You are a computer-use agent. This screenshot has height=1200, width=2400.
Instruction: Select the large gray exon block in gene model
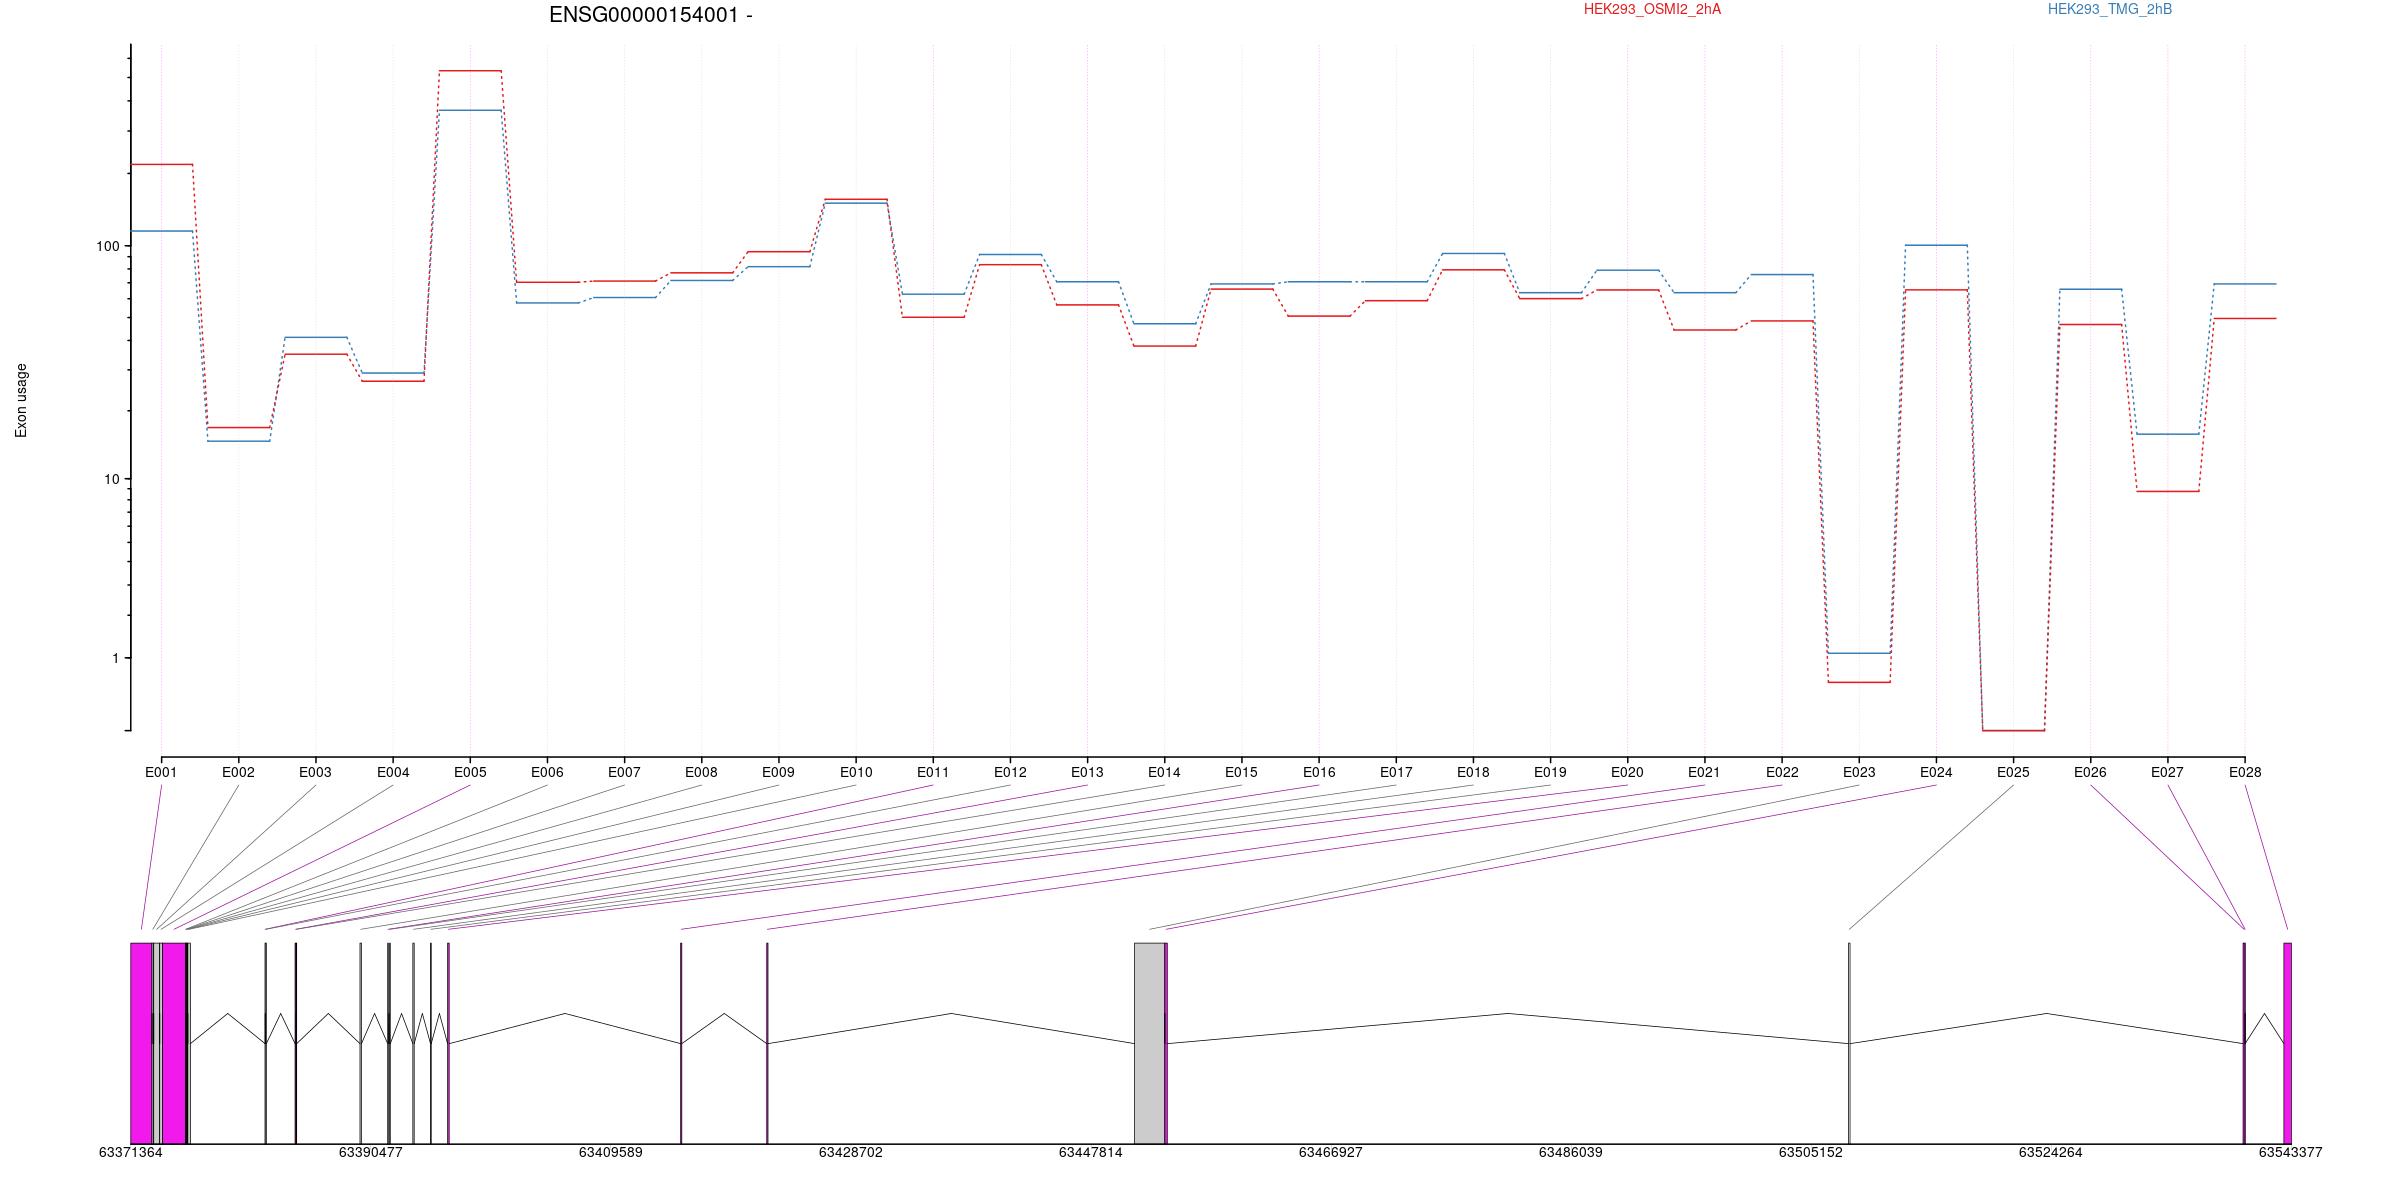pos(1149,1043)
